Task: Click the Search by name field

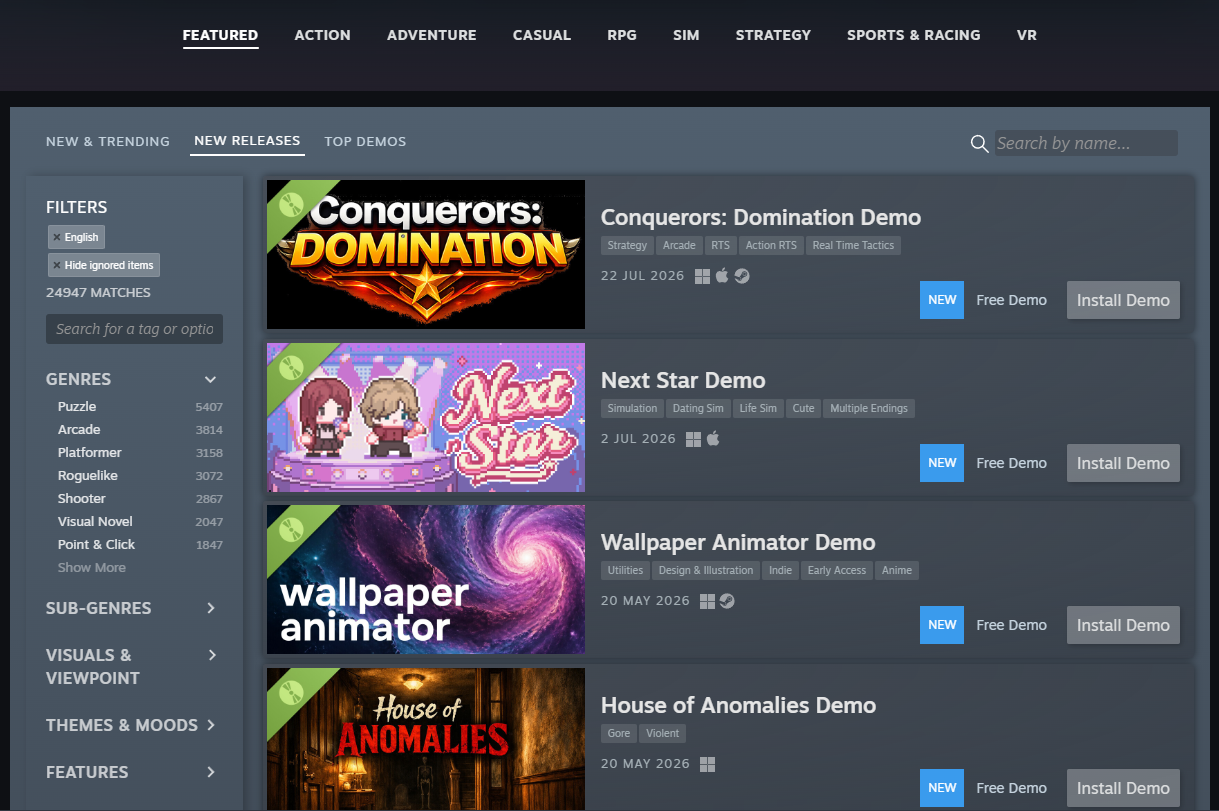Action: [1085, 143]
